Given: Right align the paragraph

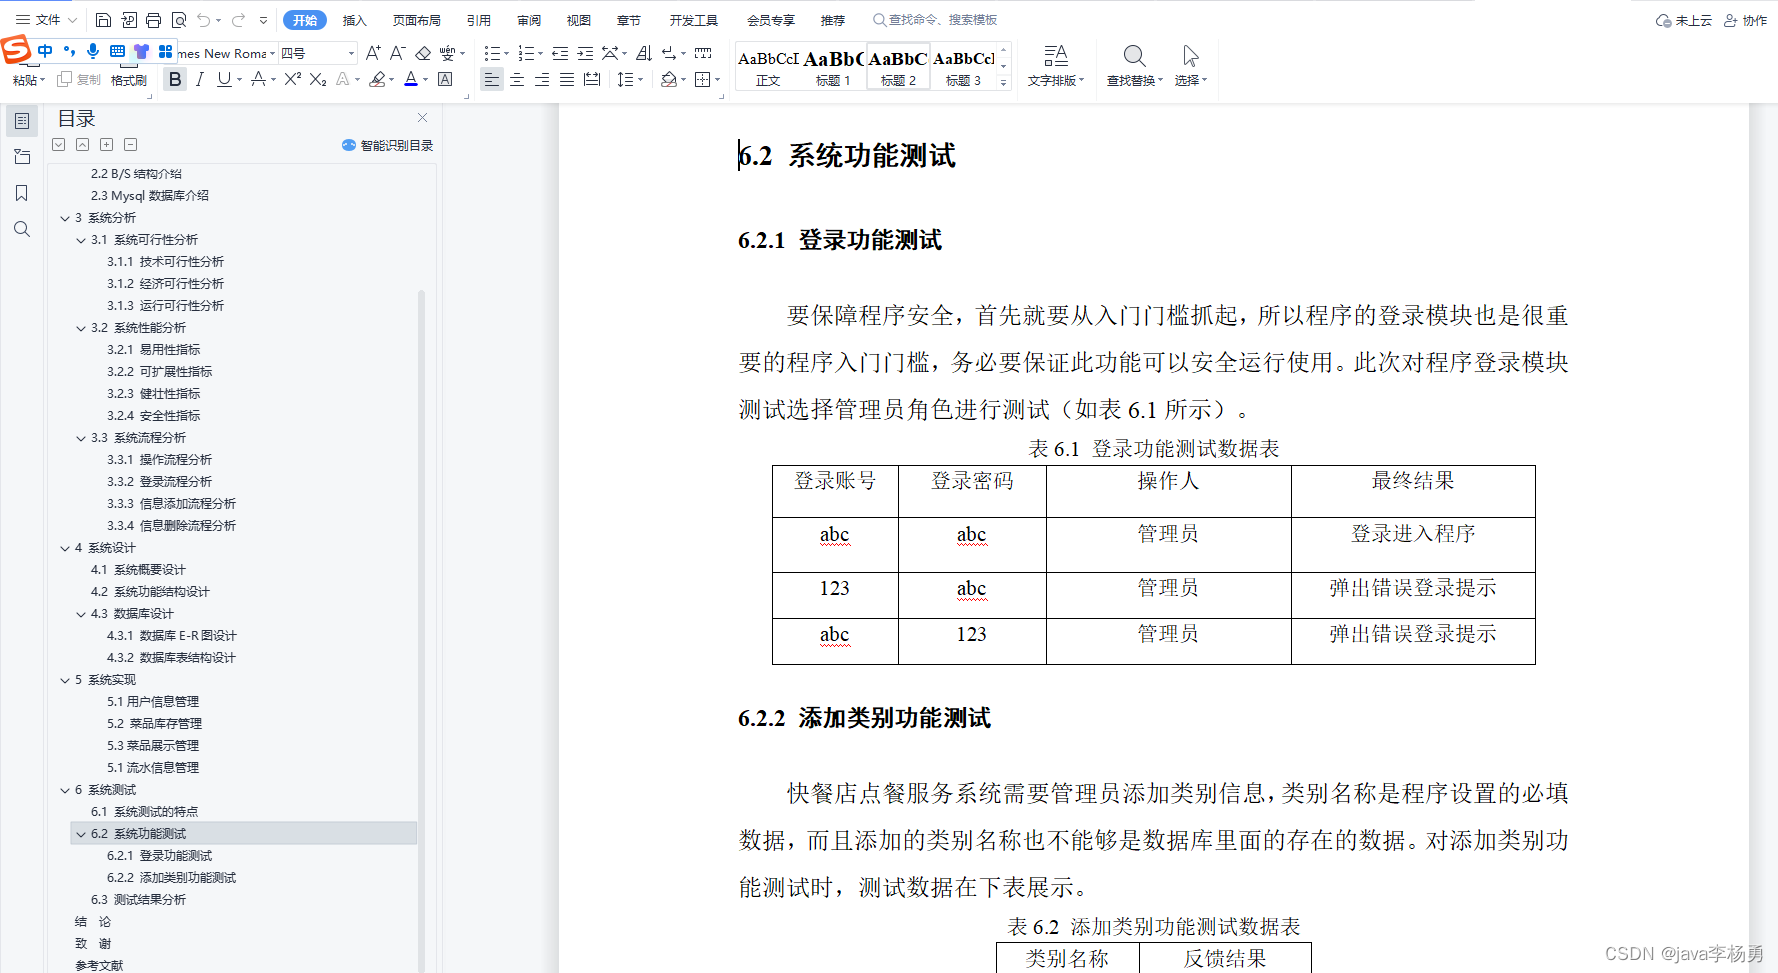Looking at the screenshot, I should point(542,79).
